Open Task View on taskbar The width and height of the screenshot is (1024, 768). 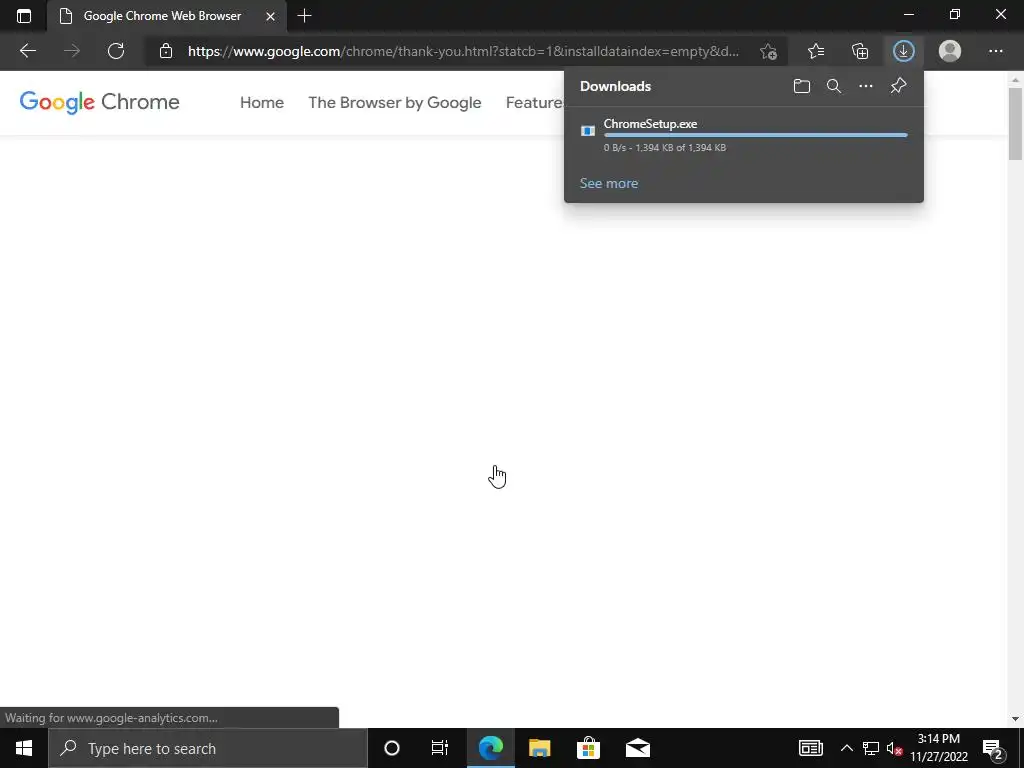(440, 748)
